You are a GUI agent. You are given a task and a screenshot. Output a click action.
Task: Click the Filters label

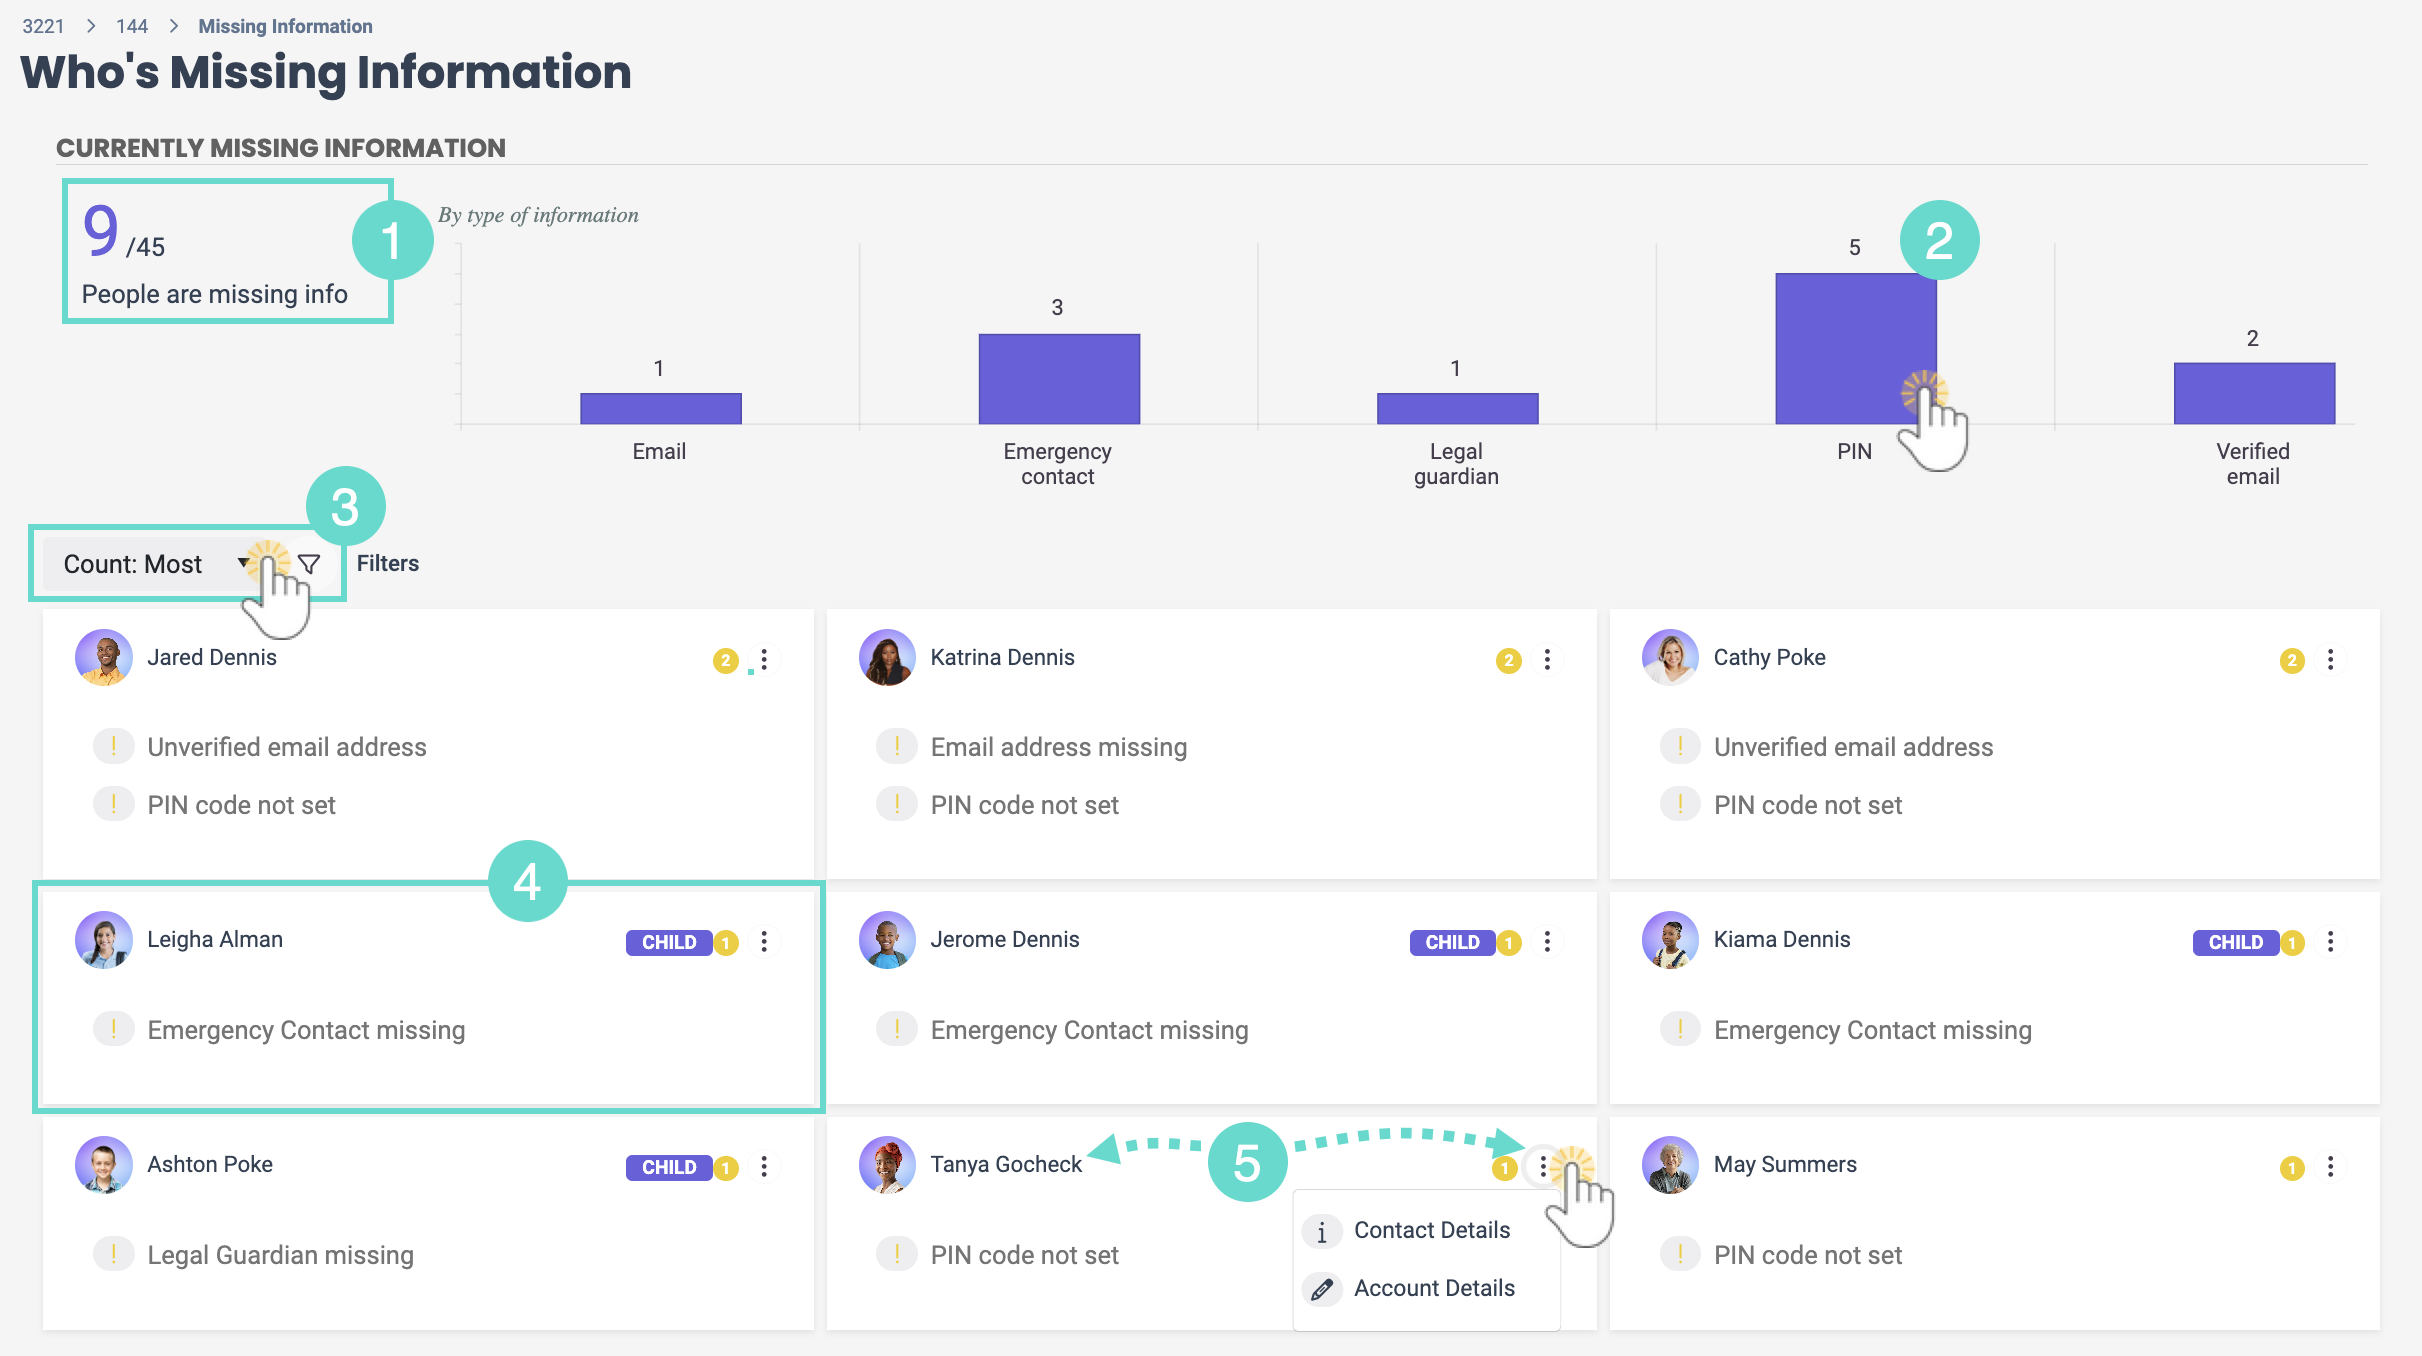coord(387,564)
